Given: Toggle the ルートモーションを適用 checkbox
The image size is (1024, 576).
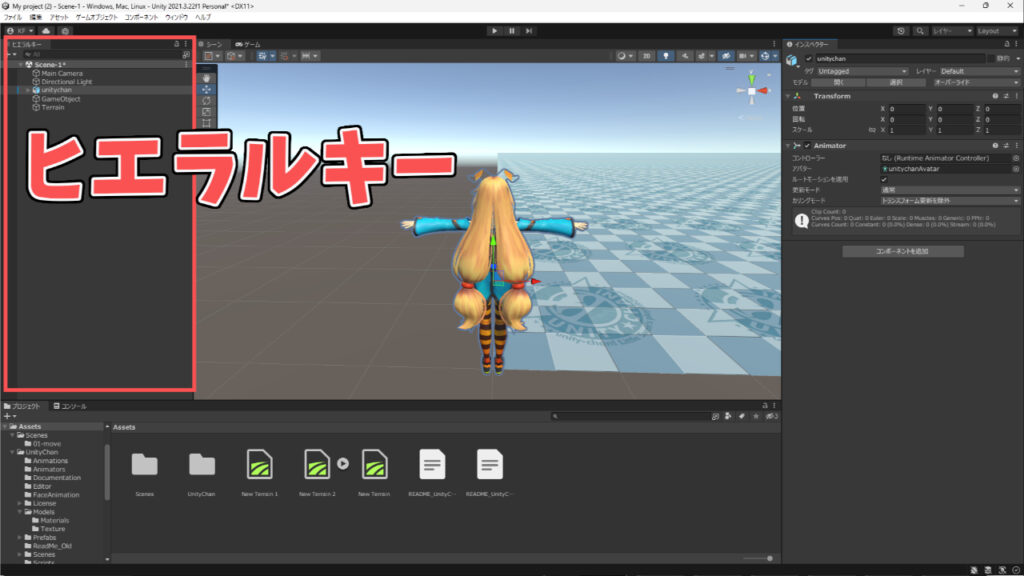Looking at the screenshot, I should click(885, 179).
